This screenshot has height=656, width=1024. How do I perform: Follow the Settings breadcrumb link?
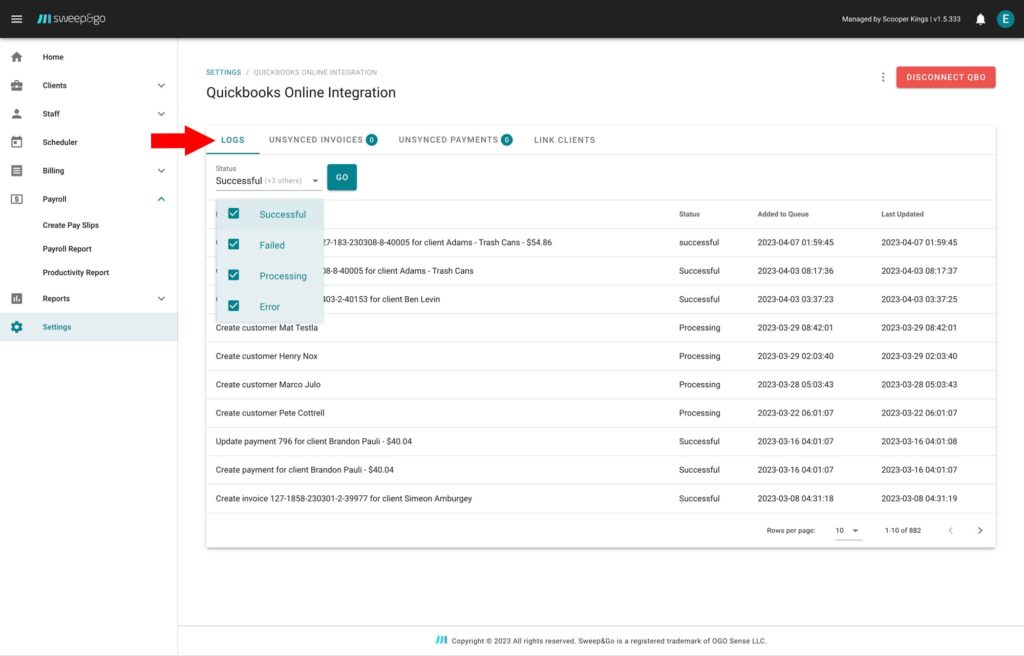(x=223, y=72)
